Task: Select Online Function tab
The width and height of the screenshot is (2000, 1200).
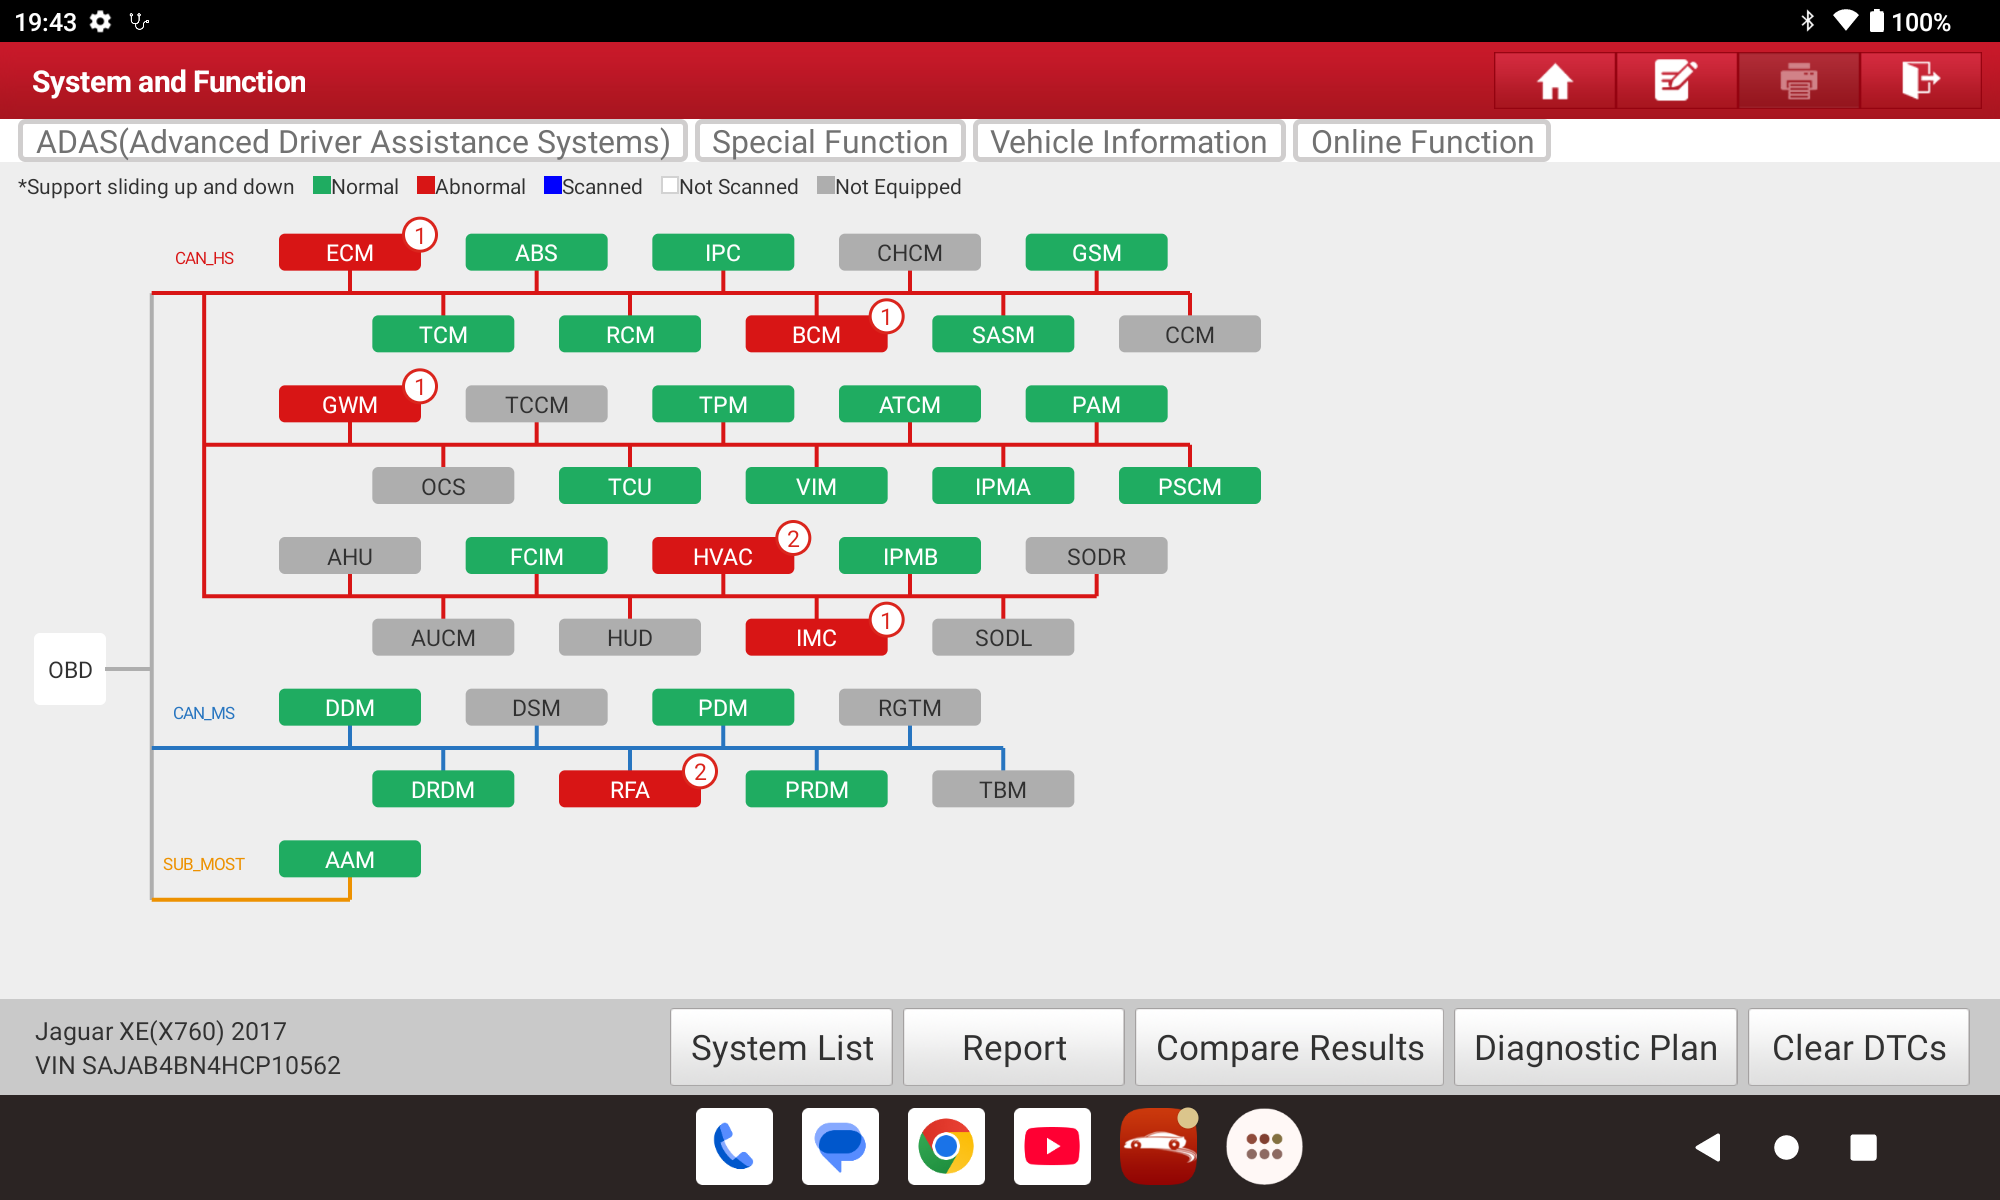Action: tap(1421, 142)
